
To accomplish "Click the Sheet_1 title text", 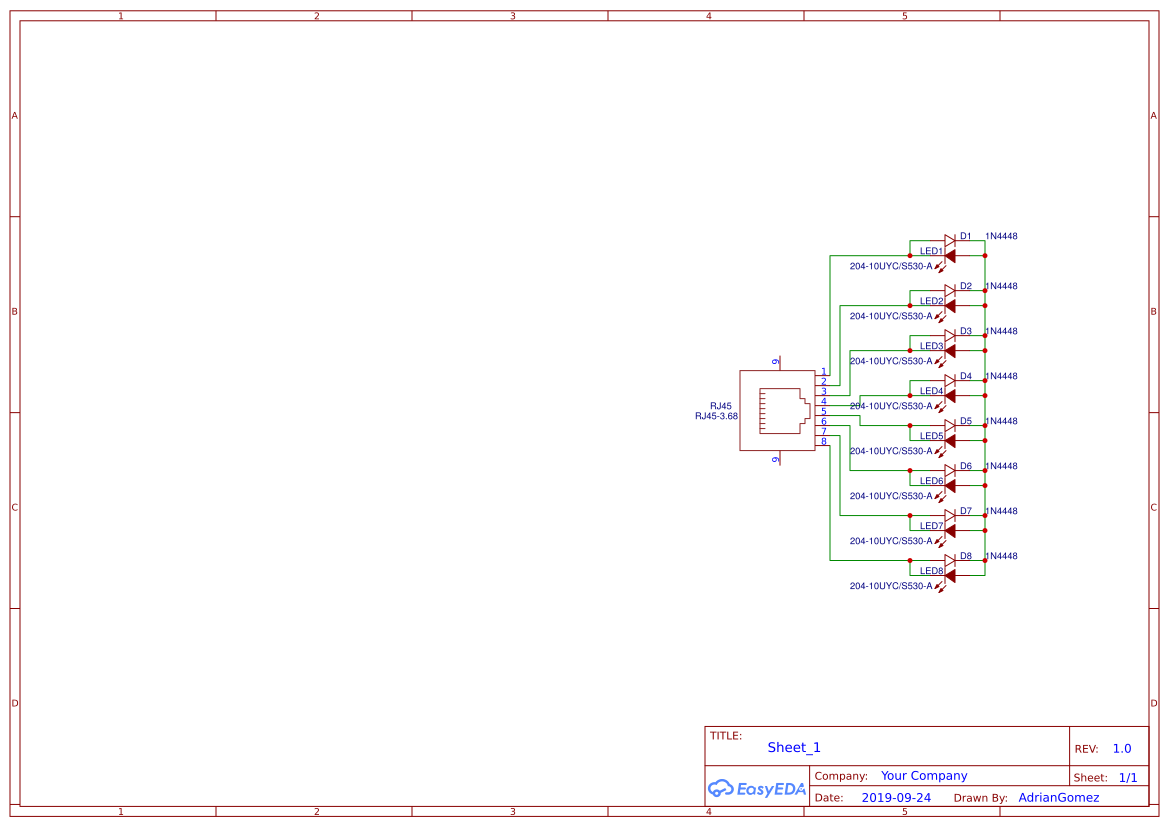I will (794, 747).
